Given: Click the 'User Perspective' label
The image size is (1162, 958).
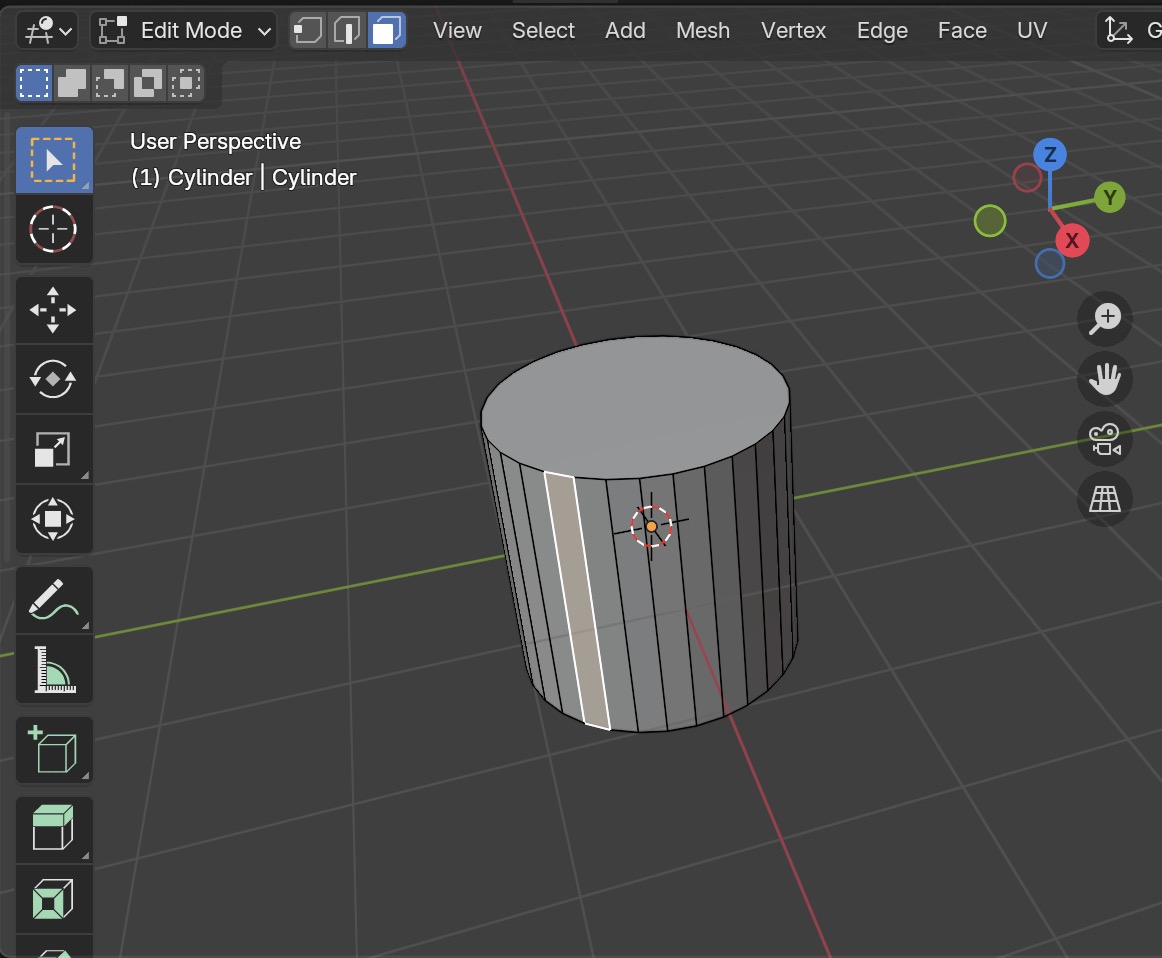Looking at the screenshot, I should tap(216, 142).
